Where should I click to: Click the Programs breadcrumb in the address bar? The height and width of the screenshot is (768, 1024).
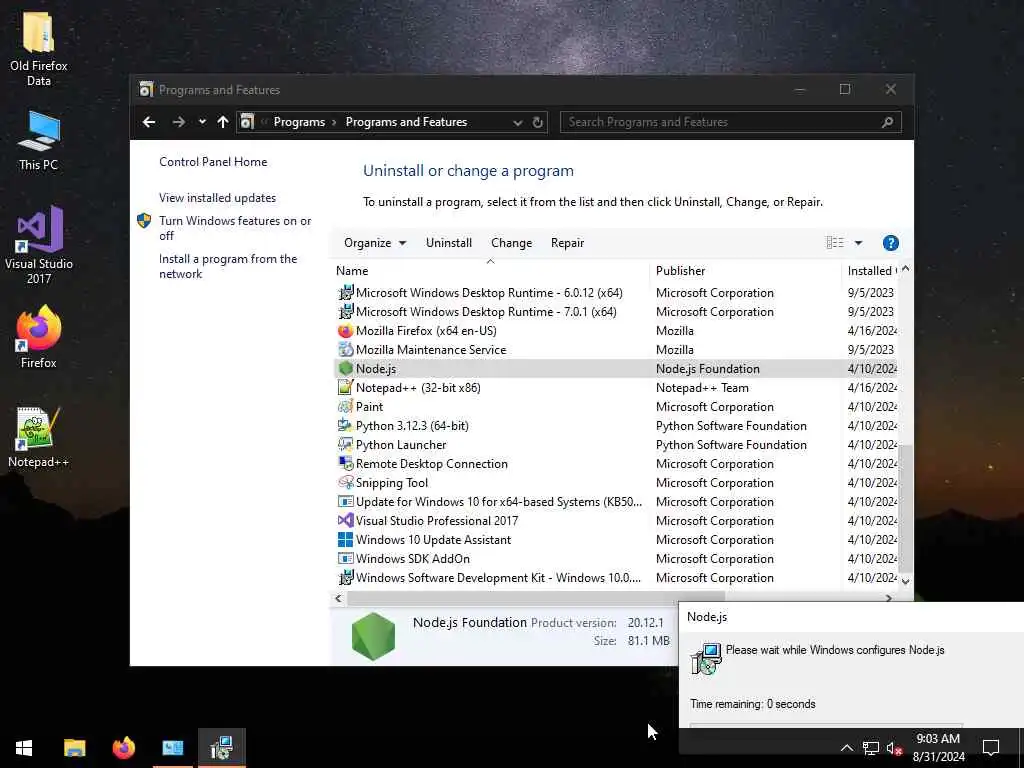coord(299,122)
